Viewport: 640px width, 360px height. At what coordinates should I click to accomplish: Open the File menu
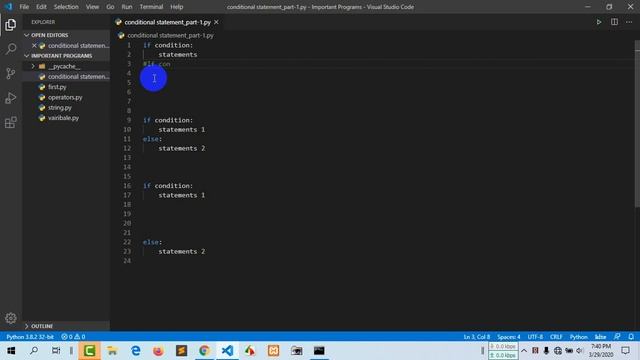pyautogui.click(x=24, y=7)
